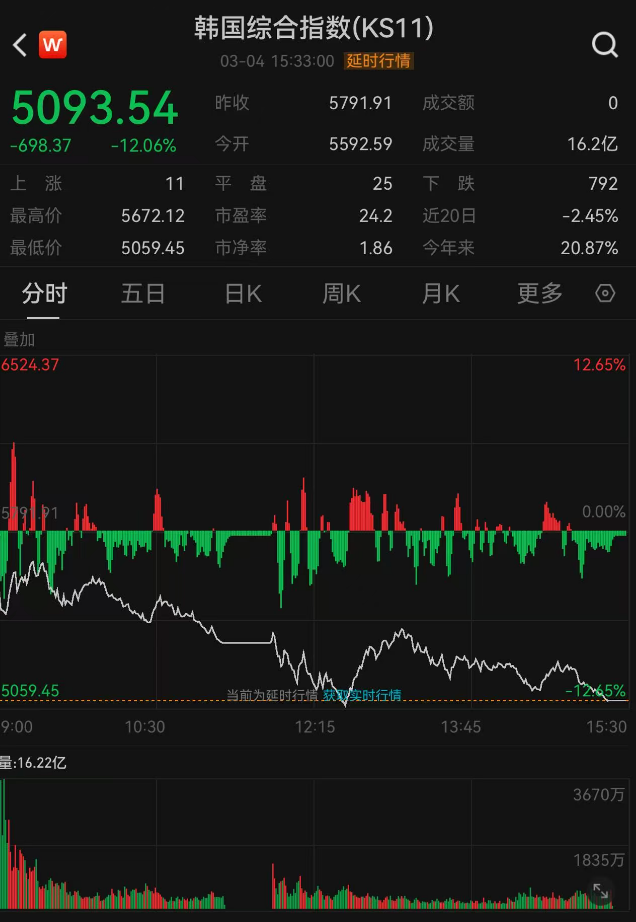Tap the 延时行情 delayed quote badge
Screen dimensions: 636x922
tap(378, 61)
